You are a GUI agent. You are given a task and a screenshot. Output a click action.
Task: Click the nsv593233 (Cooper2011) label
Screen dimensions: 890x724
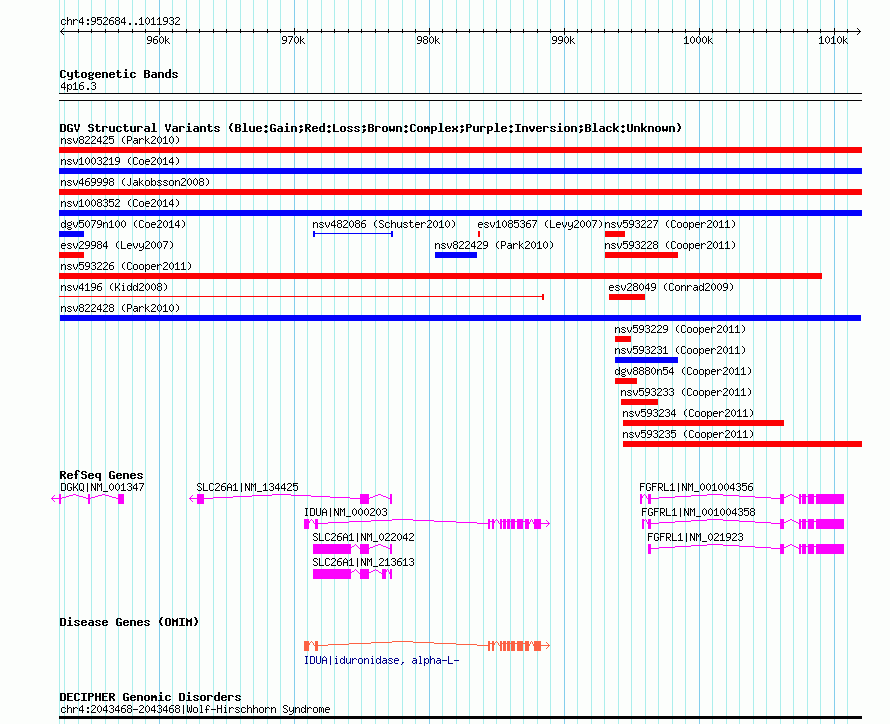coord(686,392)
